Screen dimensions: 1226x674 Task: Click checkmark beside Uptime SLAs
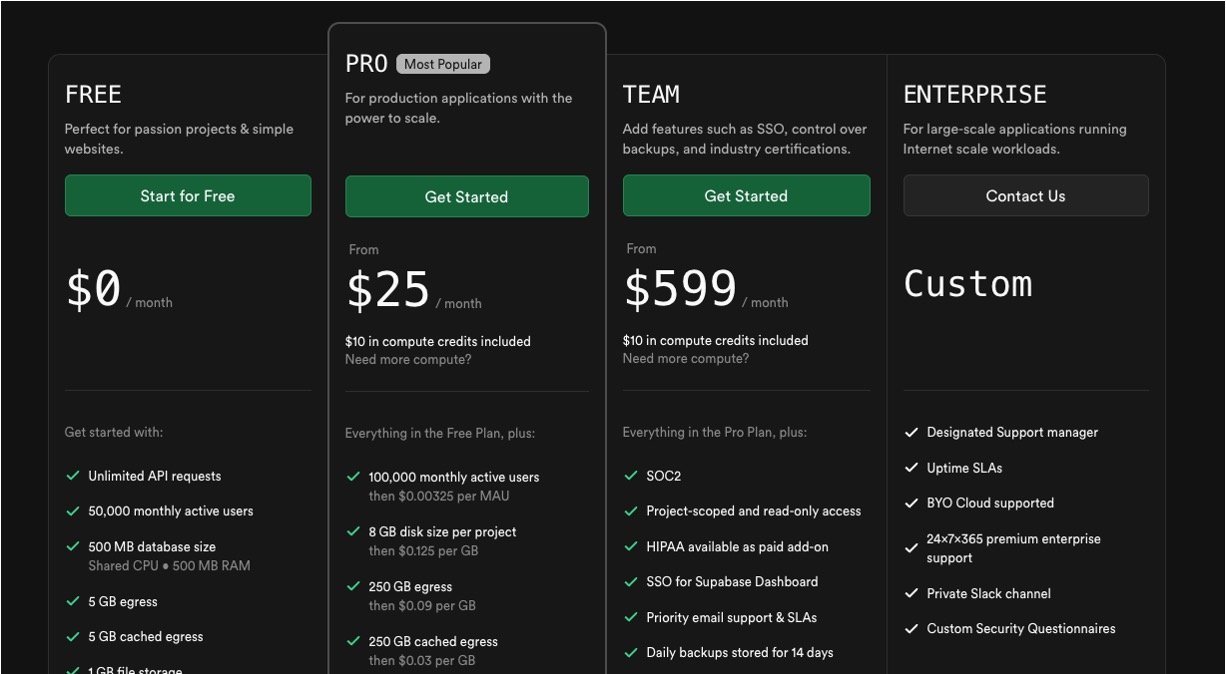point(911,468)
